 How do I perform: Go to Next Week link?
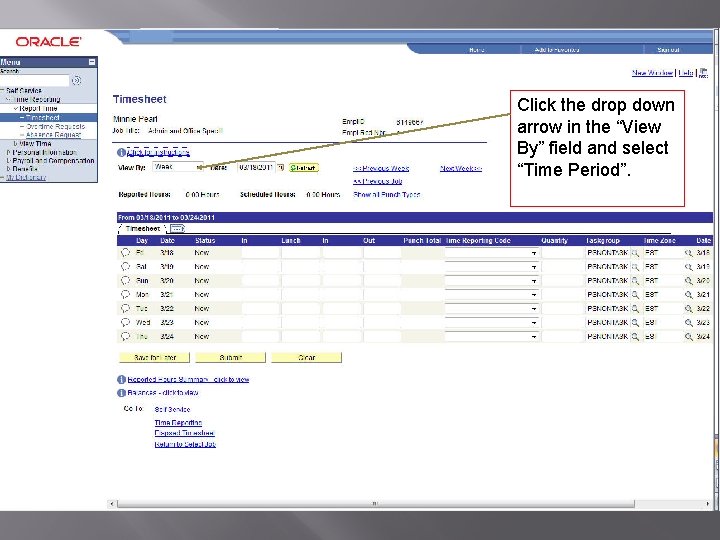pos(461,169)
